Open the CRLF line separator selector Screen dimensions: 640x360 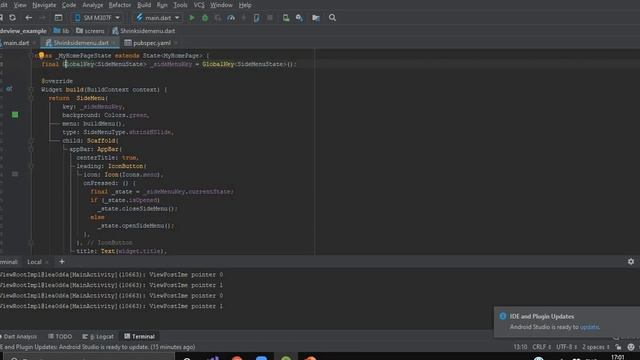(x=542, y=347)
